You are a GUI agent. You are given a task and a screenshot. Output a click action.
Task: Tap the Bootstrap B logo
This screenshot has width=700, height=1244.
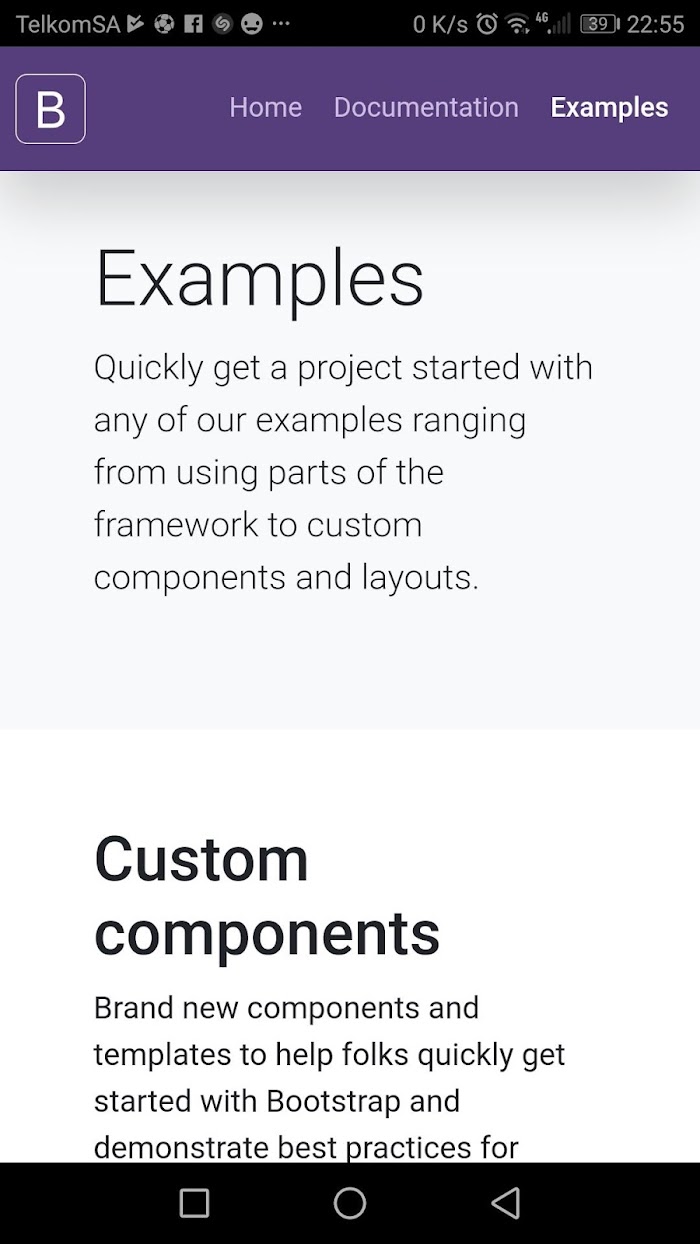[50, 108]
